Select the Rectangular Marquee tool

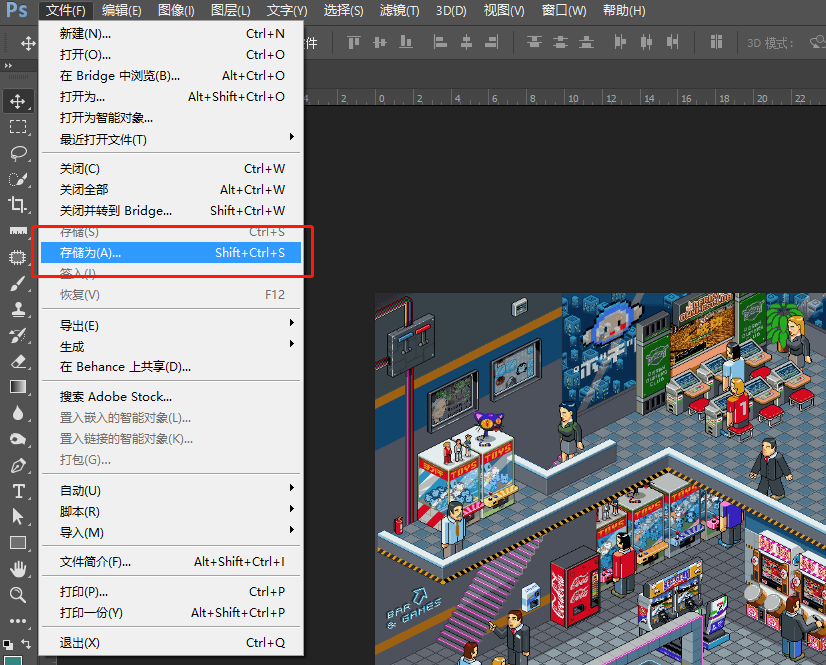click(18, 127)
